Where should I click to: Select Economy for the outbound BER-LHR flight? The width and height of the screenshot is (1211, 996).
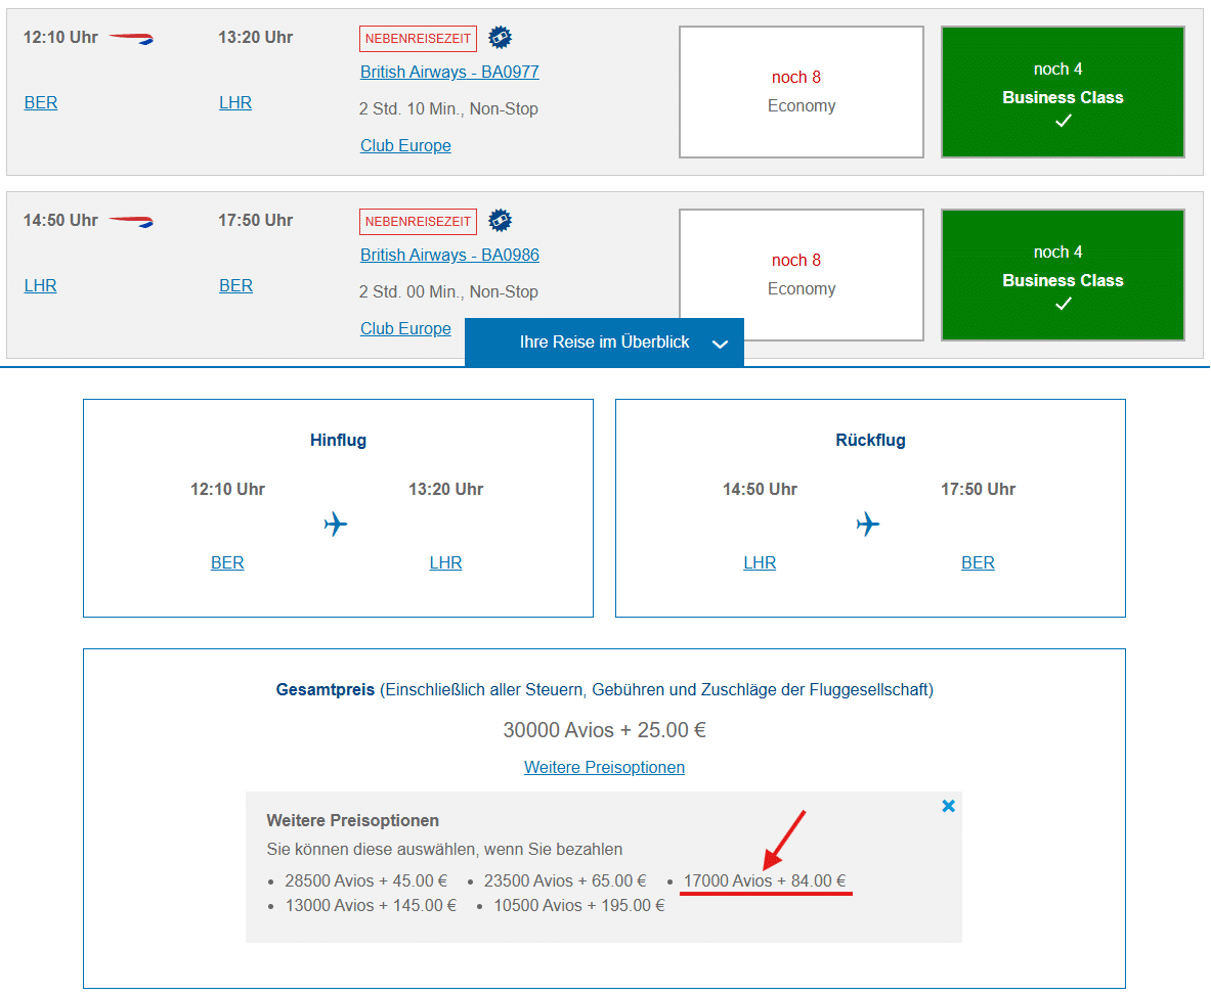click(801, 91)
